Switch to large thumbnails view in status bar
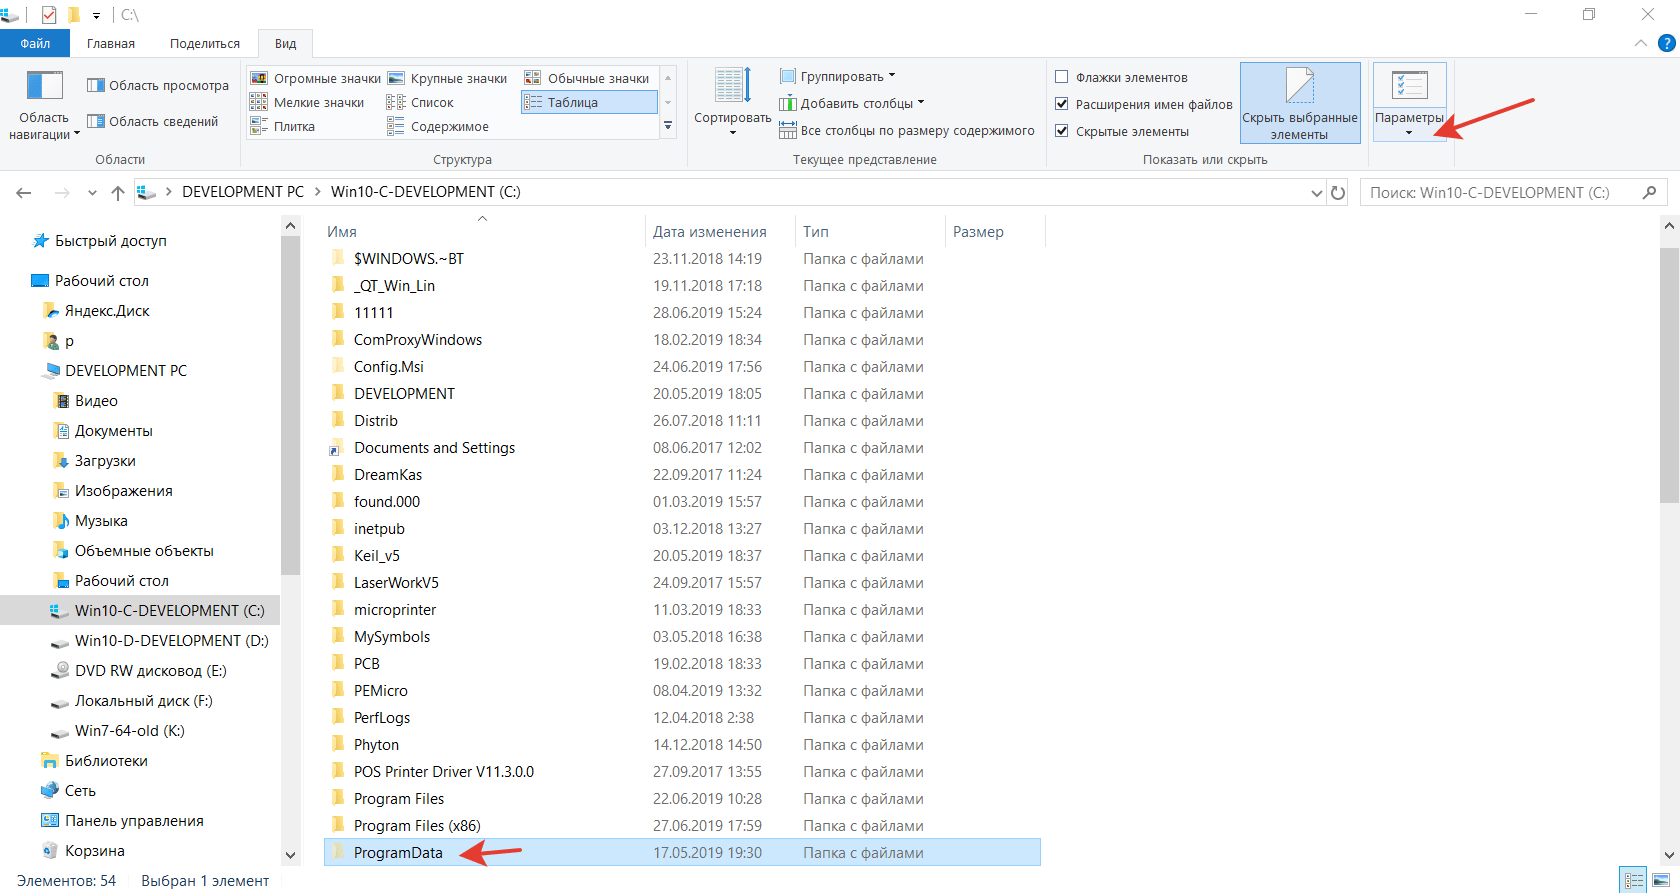The image size is (1680, 893). pos(1660,881)
